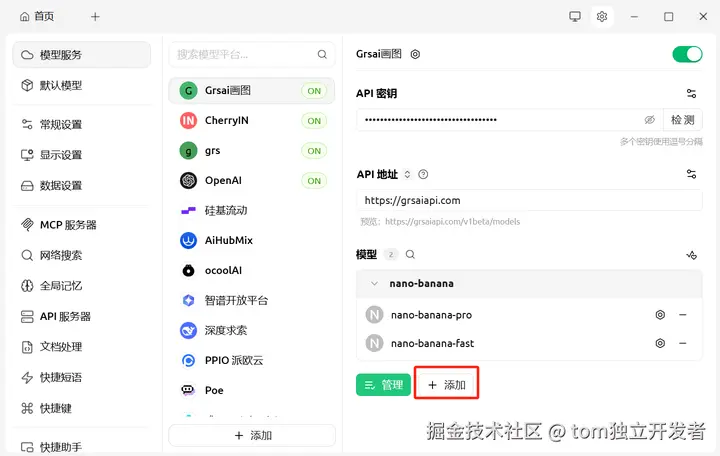Select OpenAI provider
The width and height of the screenshot is (720, 456).
(x=252, y=180)
